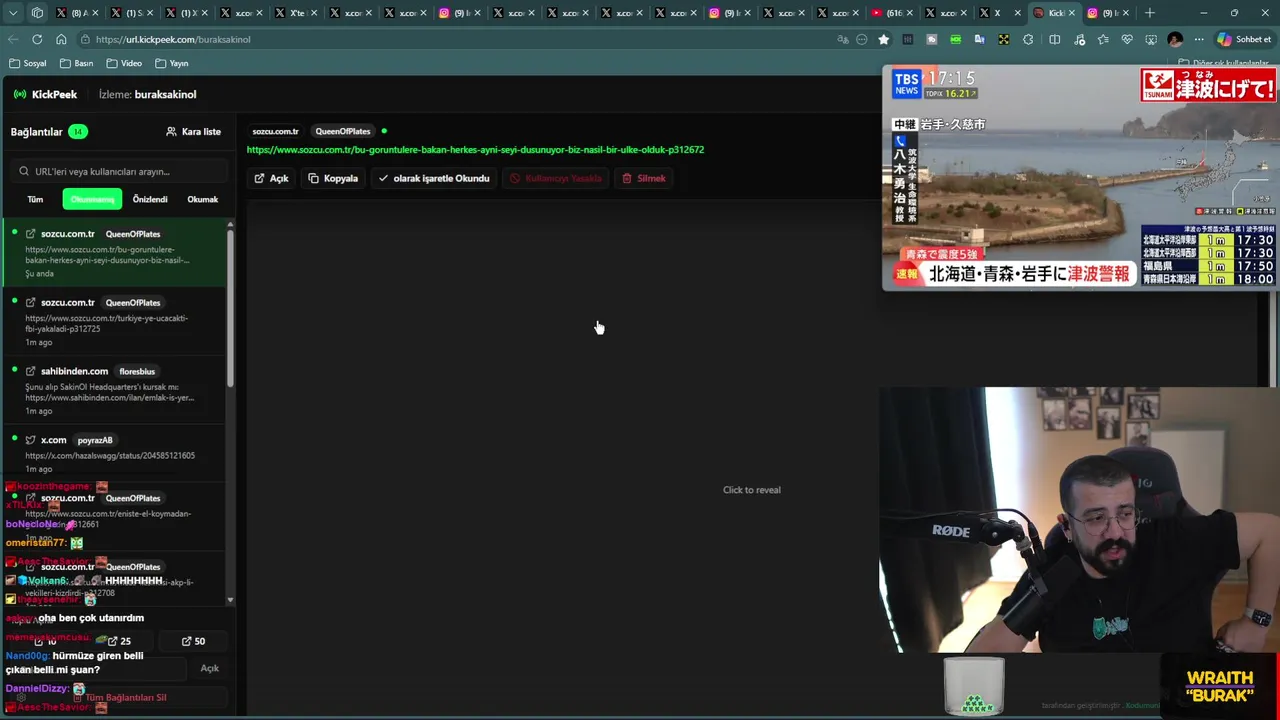Viewport: 1280px width, 720px height.
Task: Click the poyrazAB user tag
Action: (95, 440)
